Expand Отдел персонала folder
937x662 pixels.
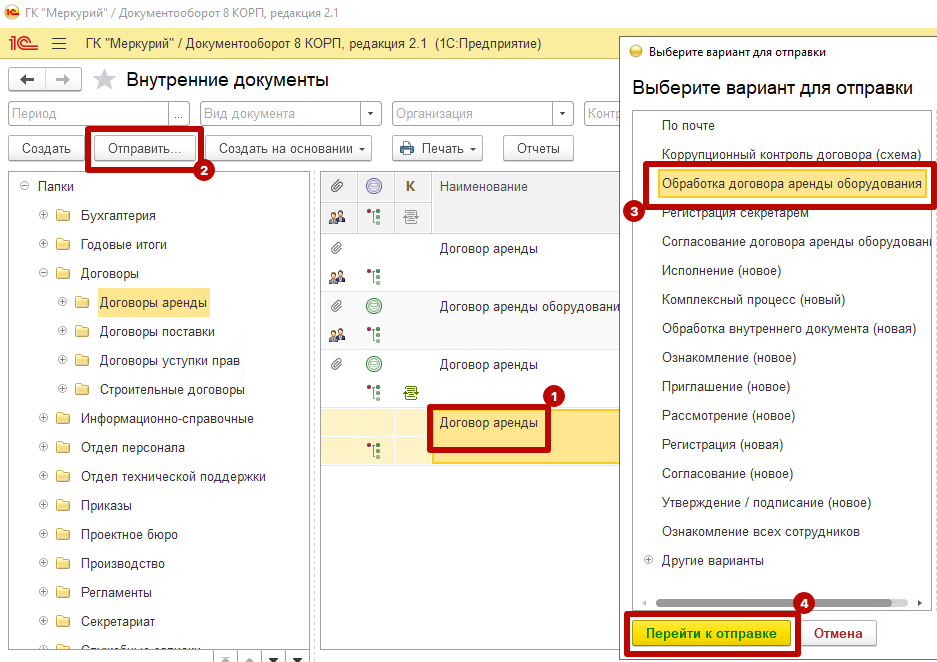(44, 446)
